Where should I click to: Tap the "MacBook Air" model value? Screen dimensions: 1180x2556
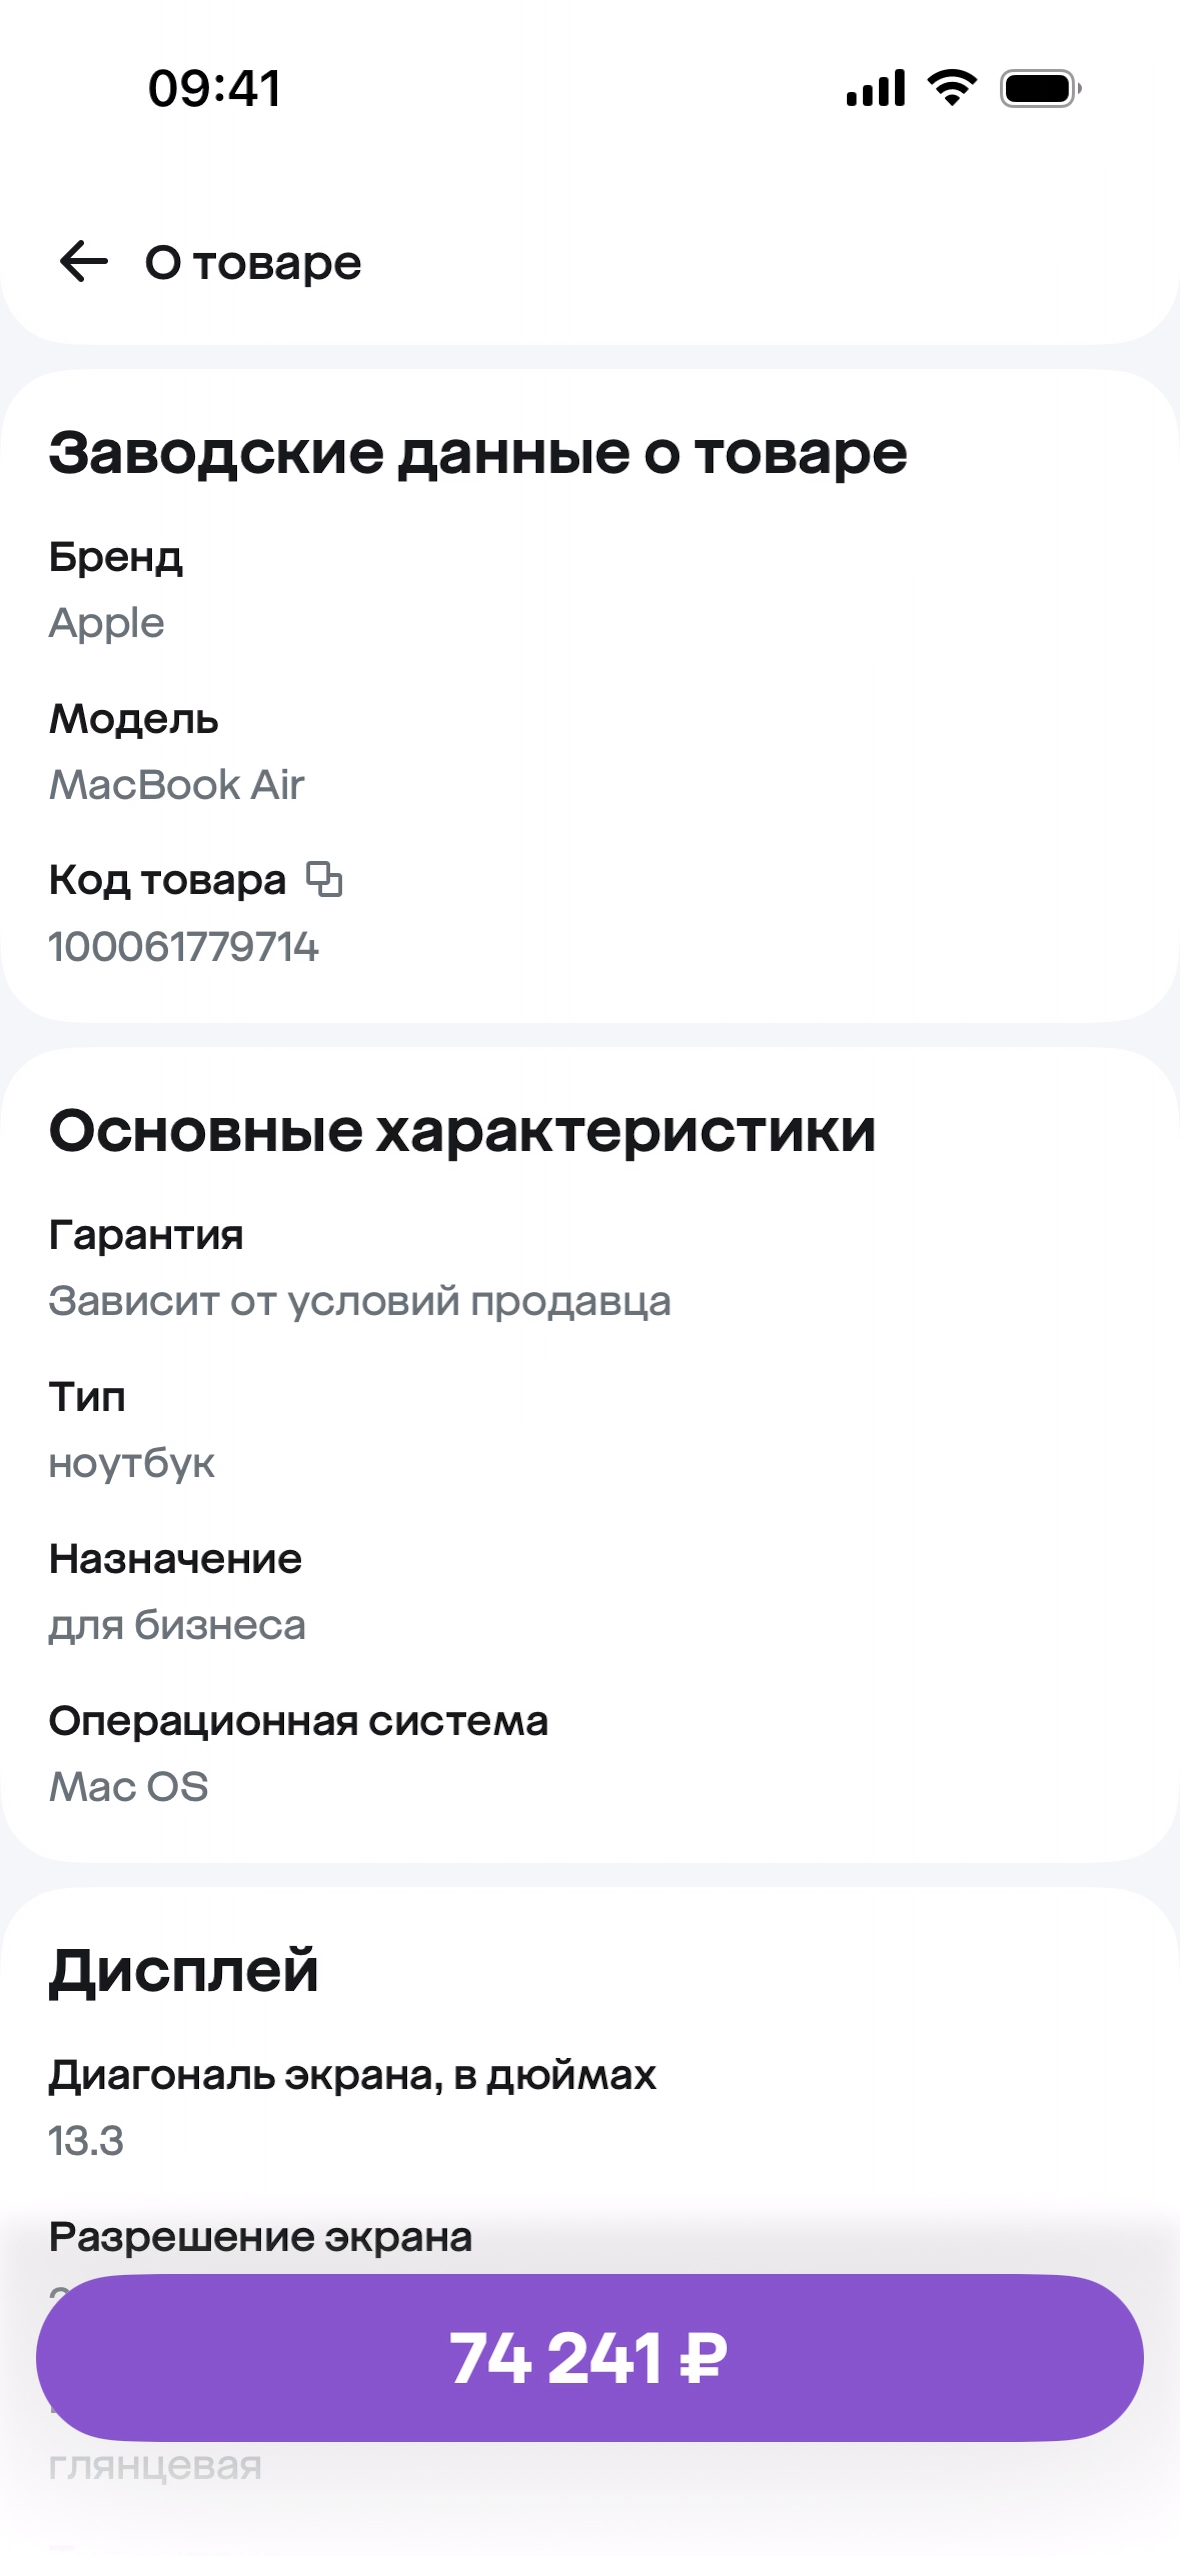[177, 785]
